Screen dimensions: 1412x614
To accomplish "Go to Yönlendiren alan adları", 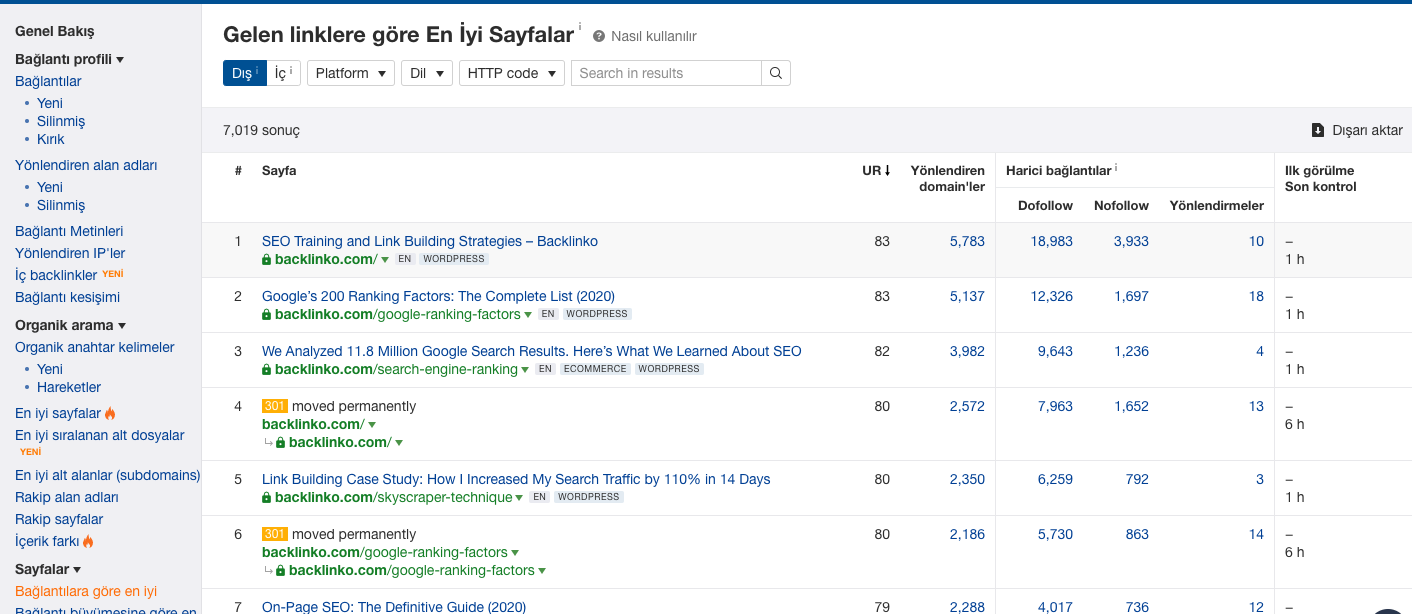I will (x=86, y=165).
